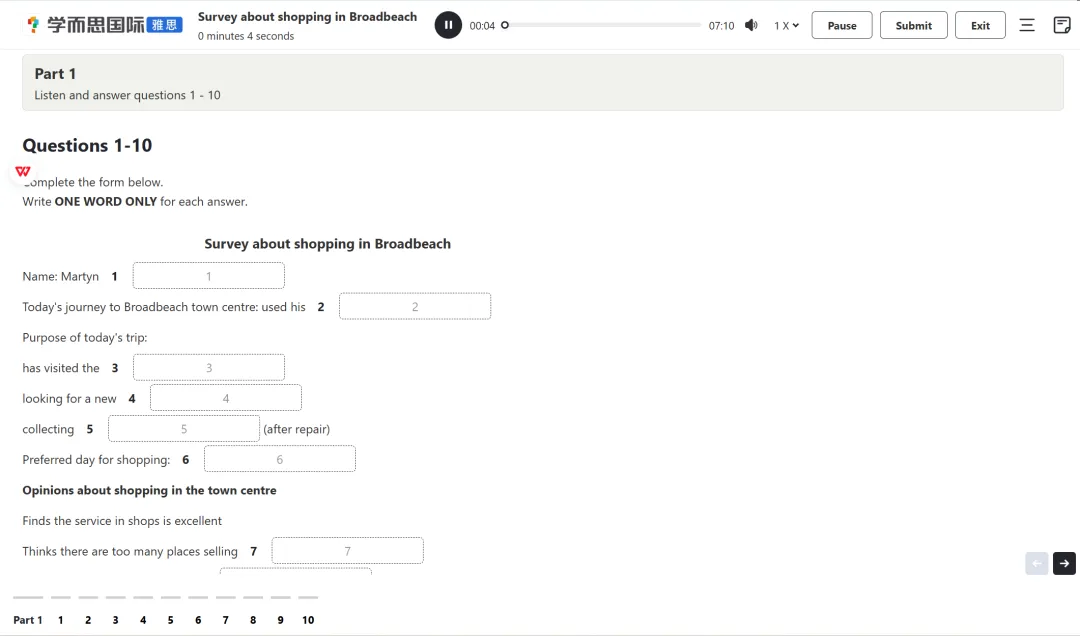Viewport: 1080px width, 636px height.
Task: Jump to question 6 in bottom navigation
Action: click(198, 620)
